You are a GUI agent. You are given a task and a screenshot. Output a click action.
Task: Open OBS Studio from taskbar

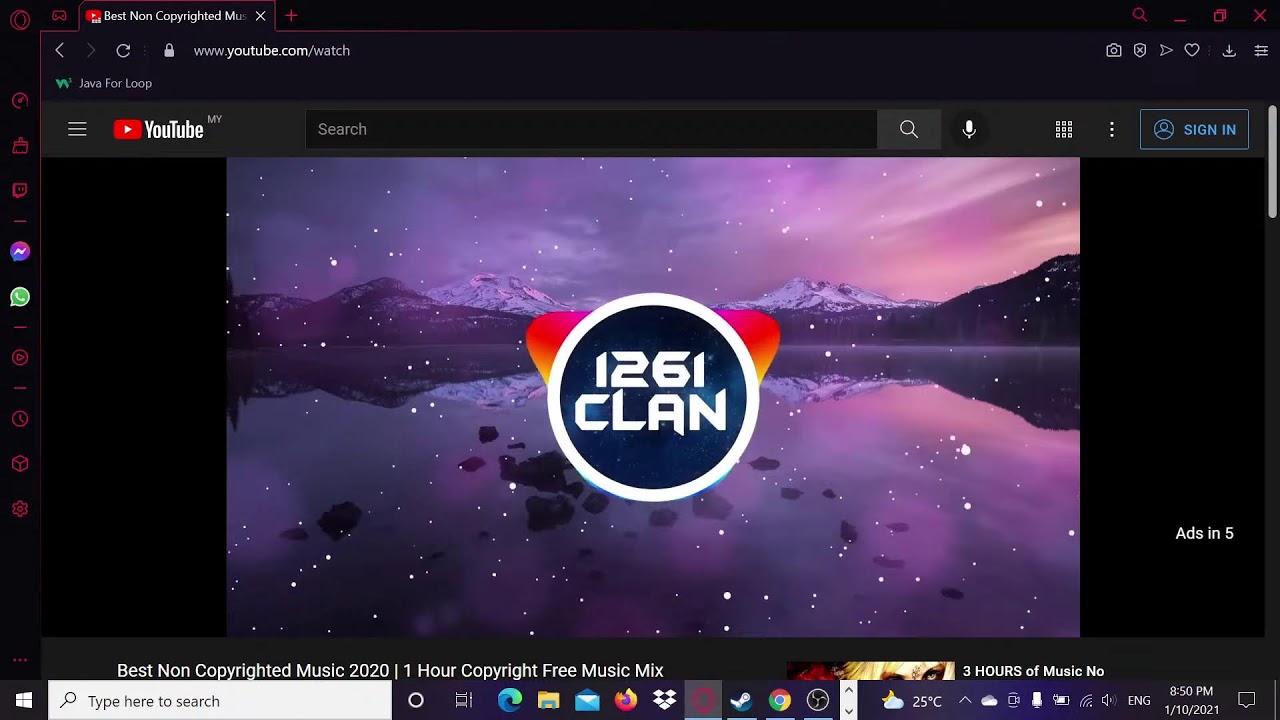coord(818,701)
